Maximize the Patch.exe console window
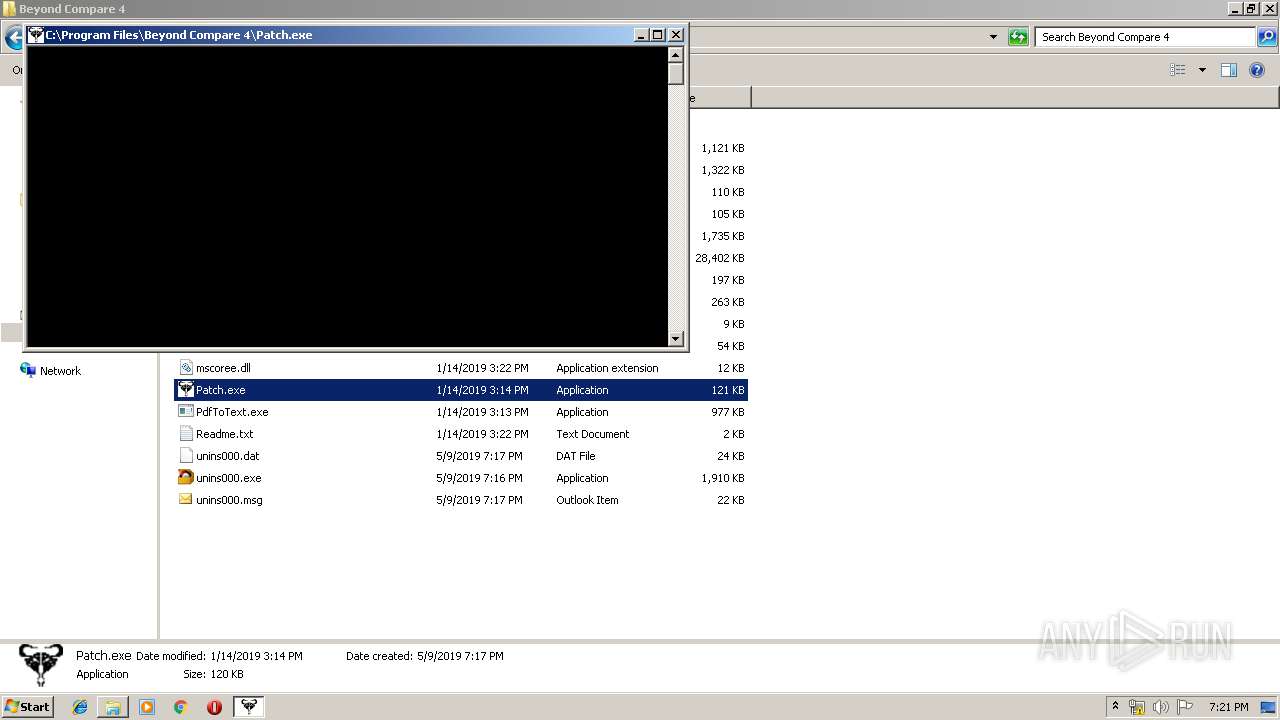The height and width of the screenshot is (720, 1280). point(658,35)
